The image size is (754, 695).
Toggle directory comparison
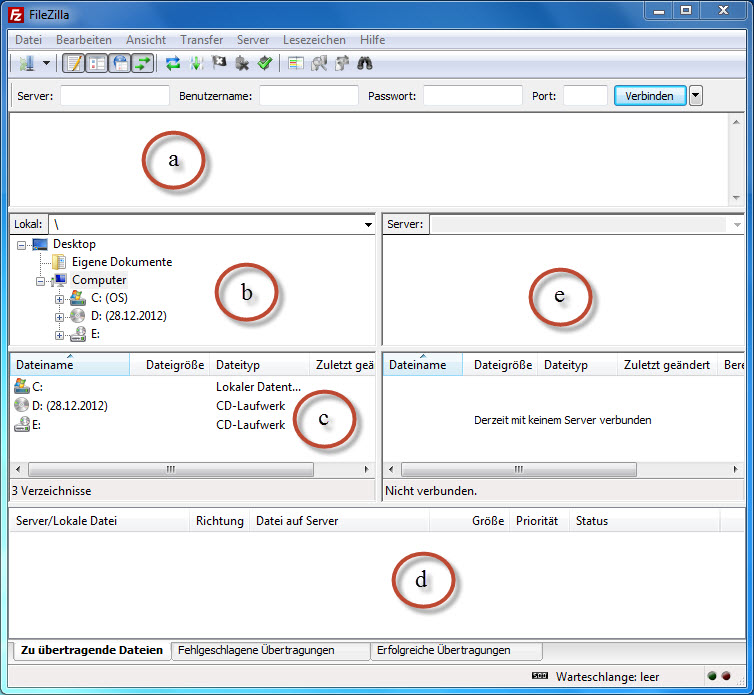[x=318, y=63]
